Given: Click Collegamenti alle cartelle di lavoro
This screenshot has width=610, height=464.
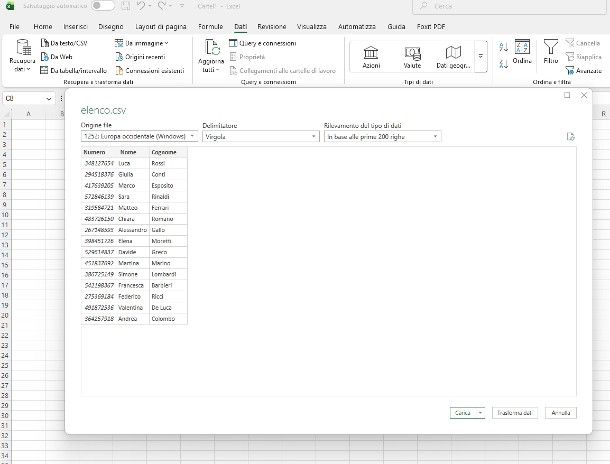Looking at the screenshot, I should (282, 70).
